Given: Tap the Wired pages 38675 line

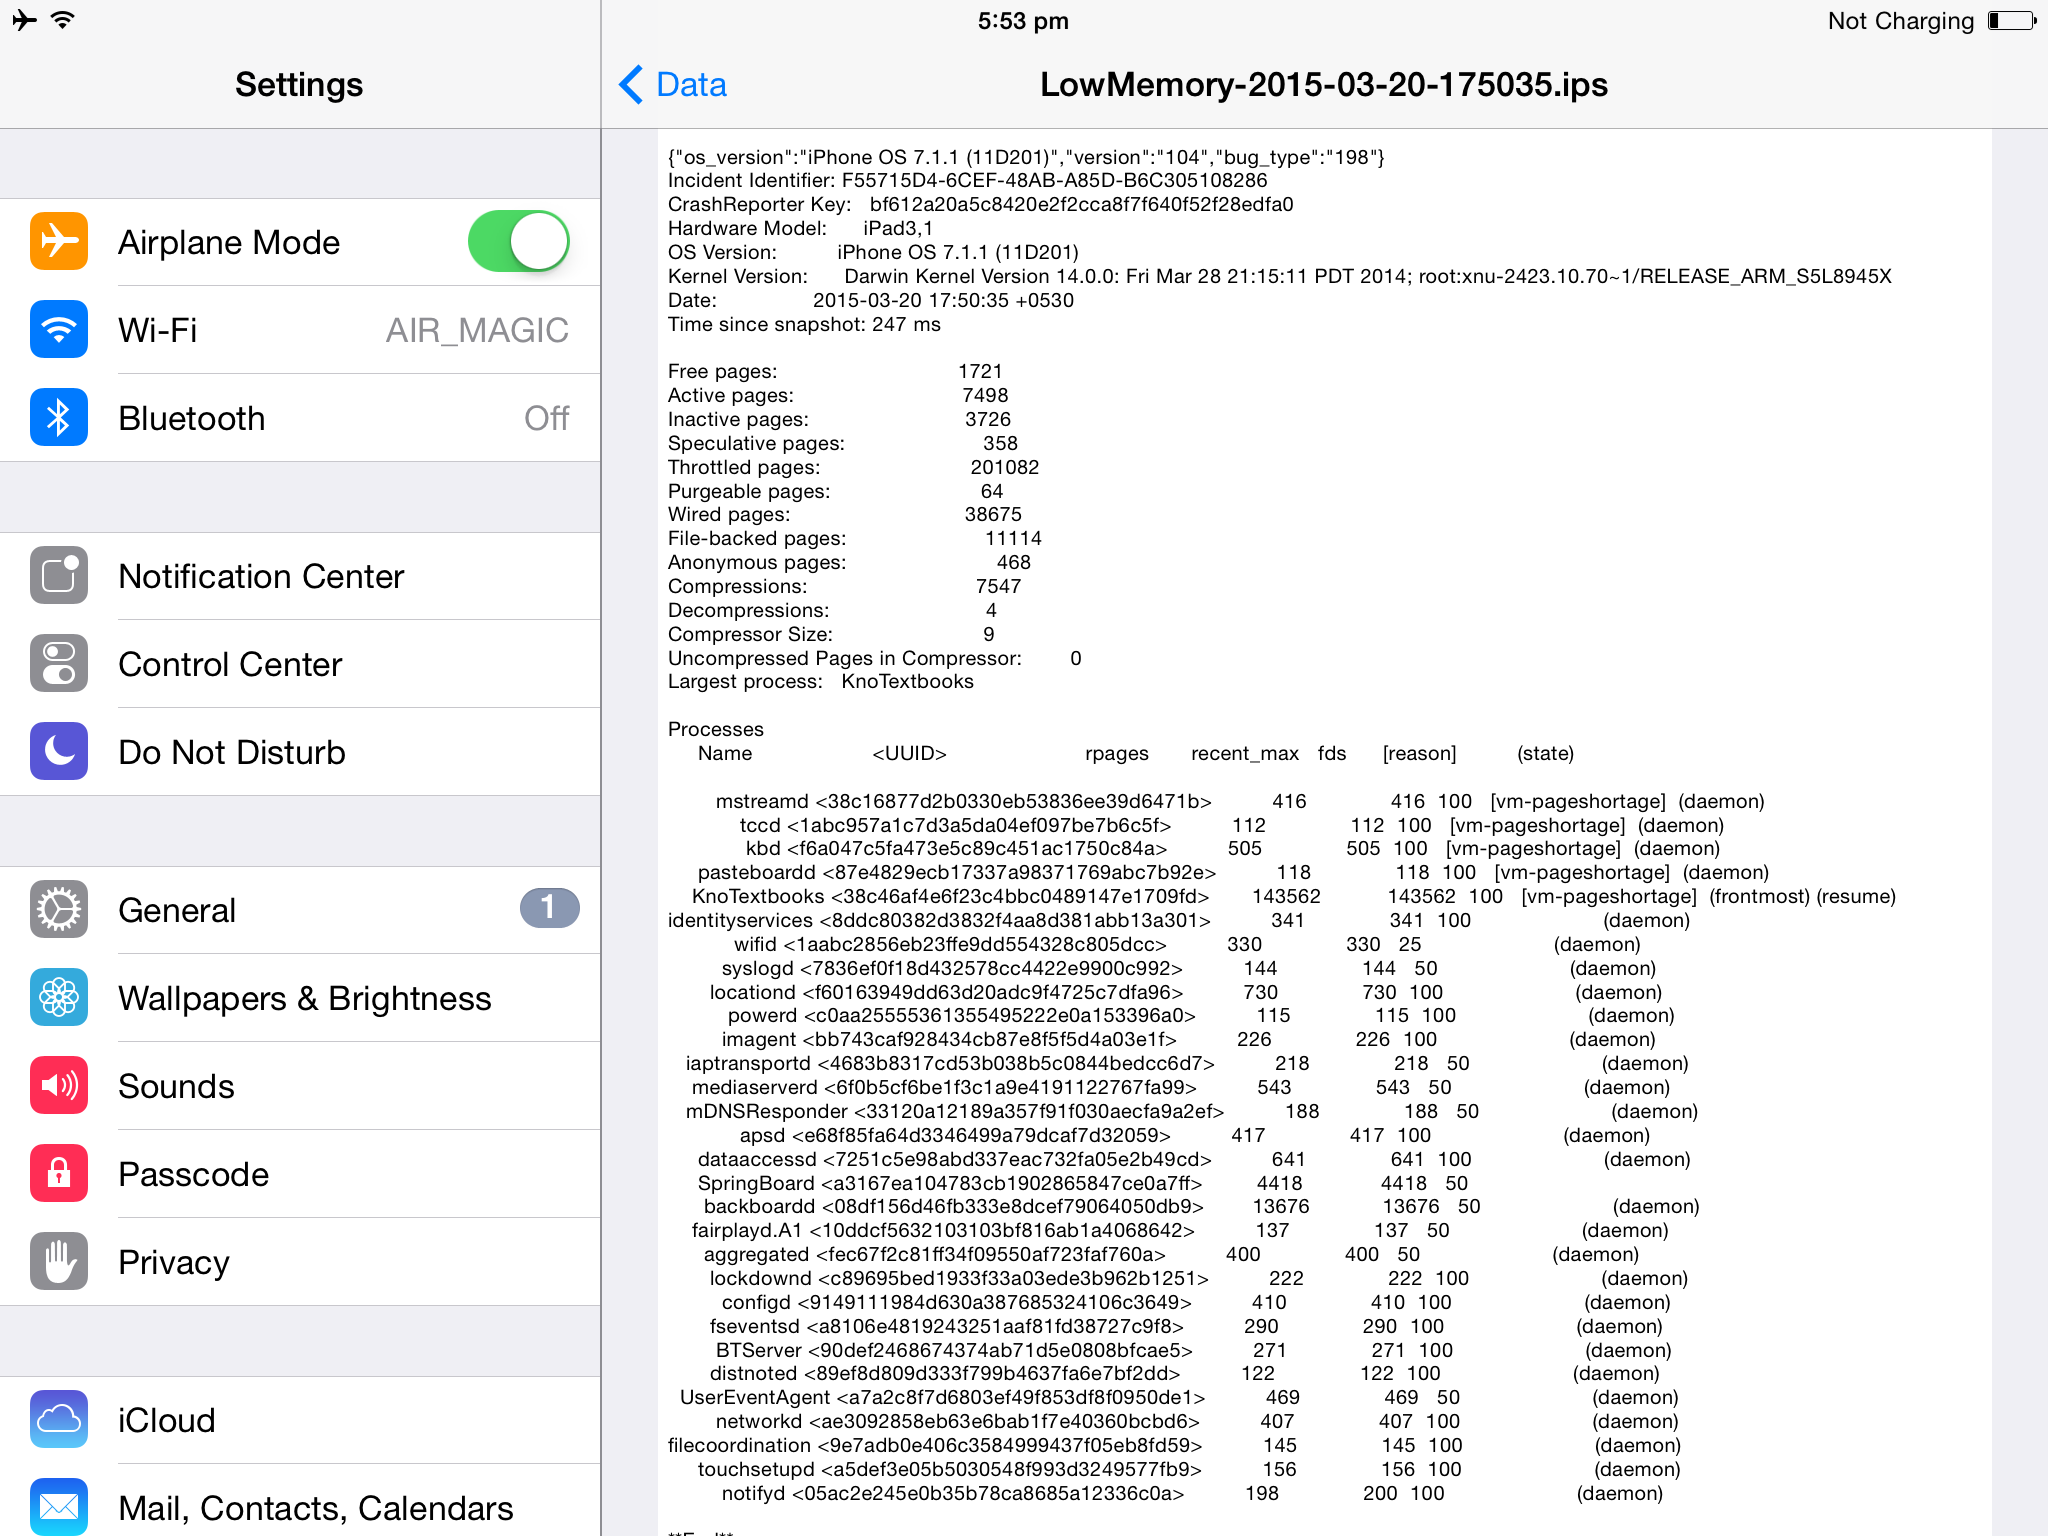Looking at the screenshot, I should click(845, 515).
